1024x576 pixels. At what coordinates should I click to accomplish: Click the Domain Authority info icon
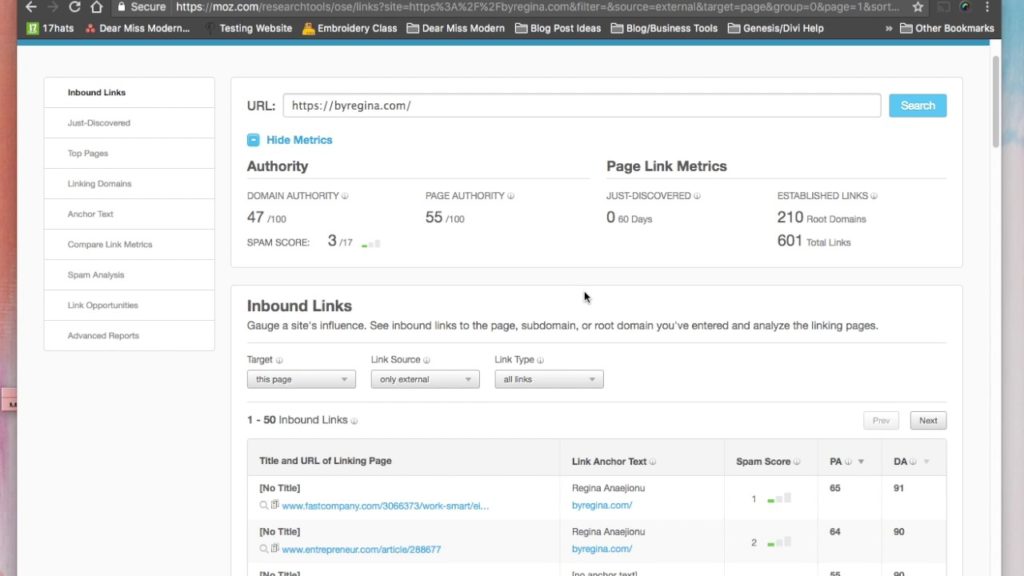pyautogui.click(x=345, y=196)
